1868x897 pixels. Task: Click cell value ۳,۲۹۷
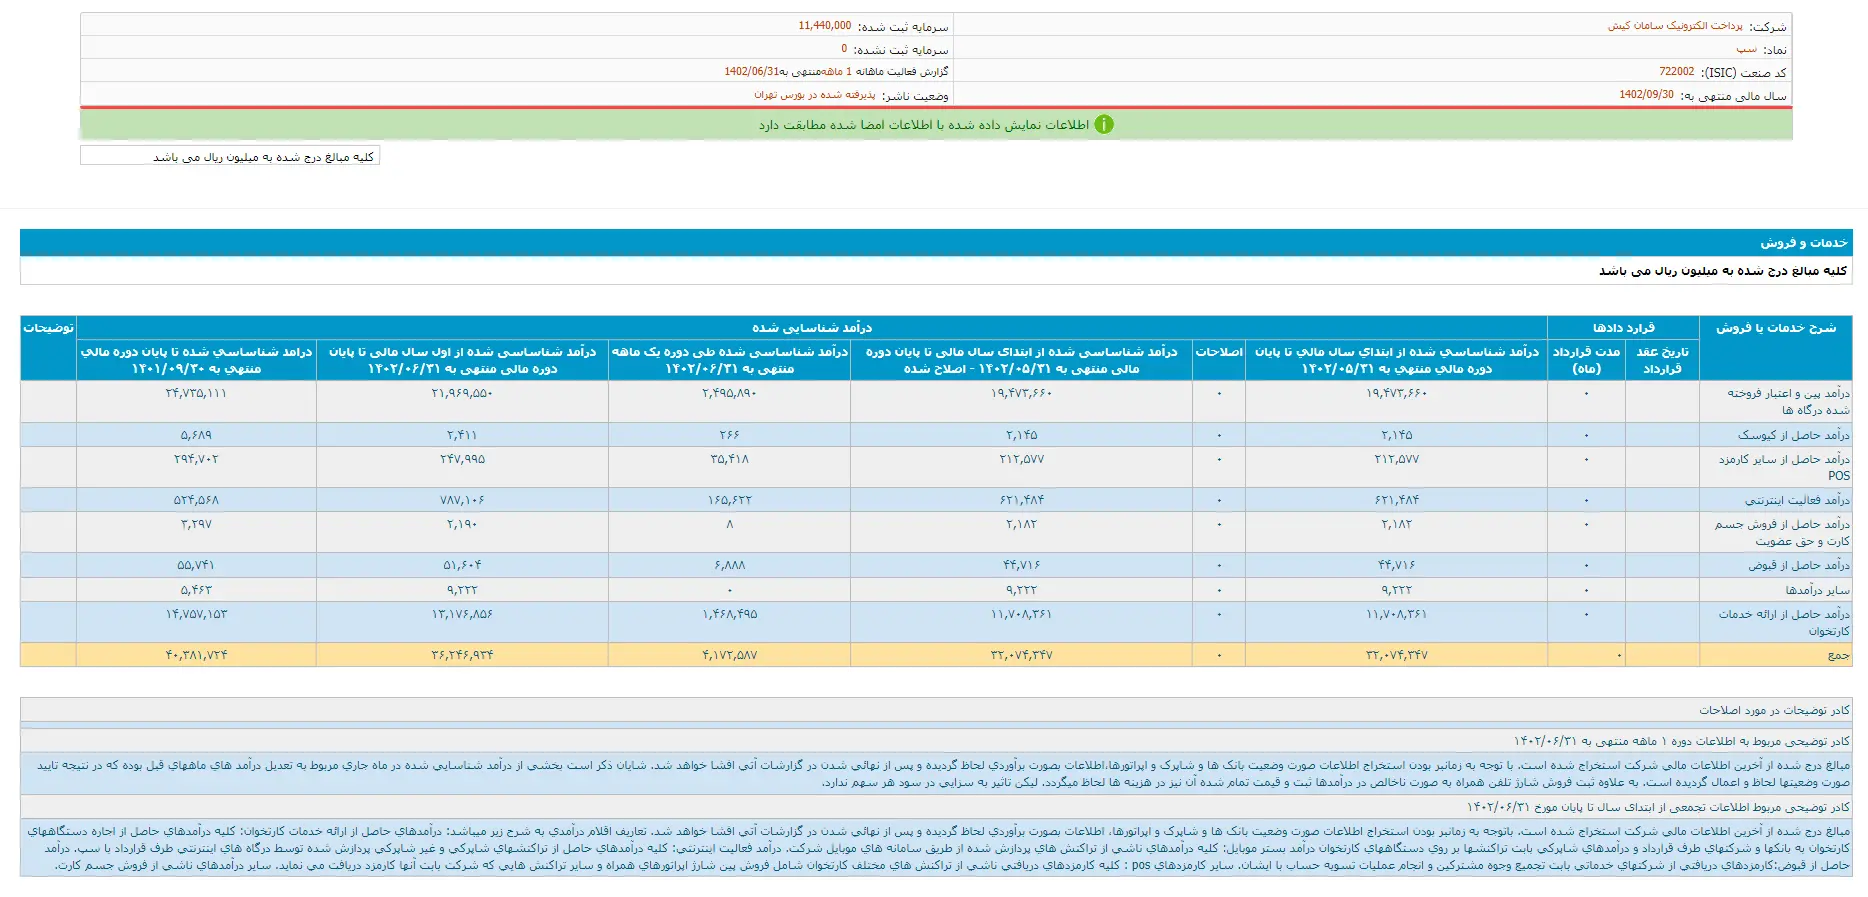[196, 524]
